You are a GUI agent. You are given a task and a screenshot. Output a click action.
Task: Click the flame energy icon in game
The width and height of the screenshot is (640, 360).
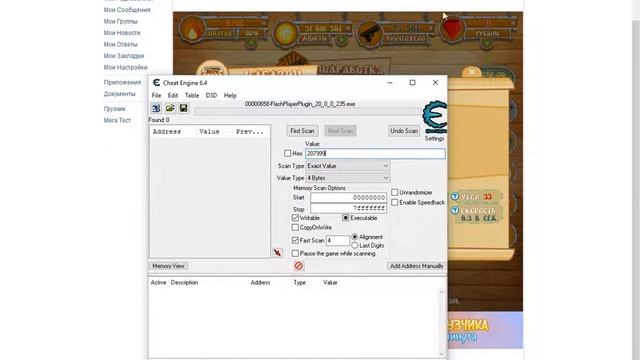[x=191, y=30]
